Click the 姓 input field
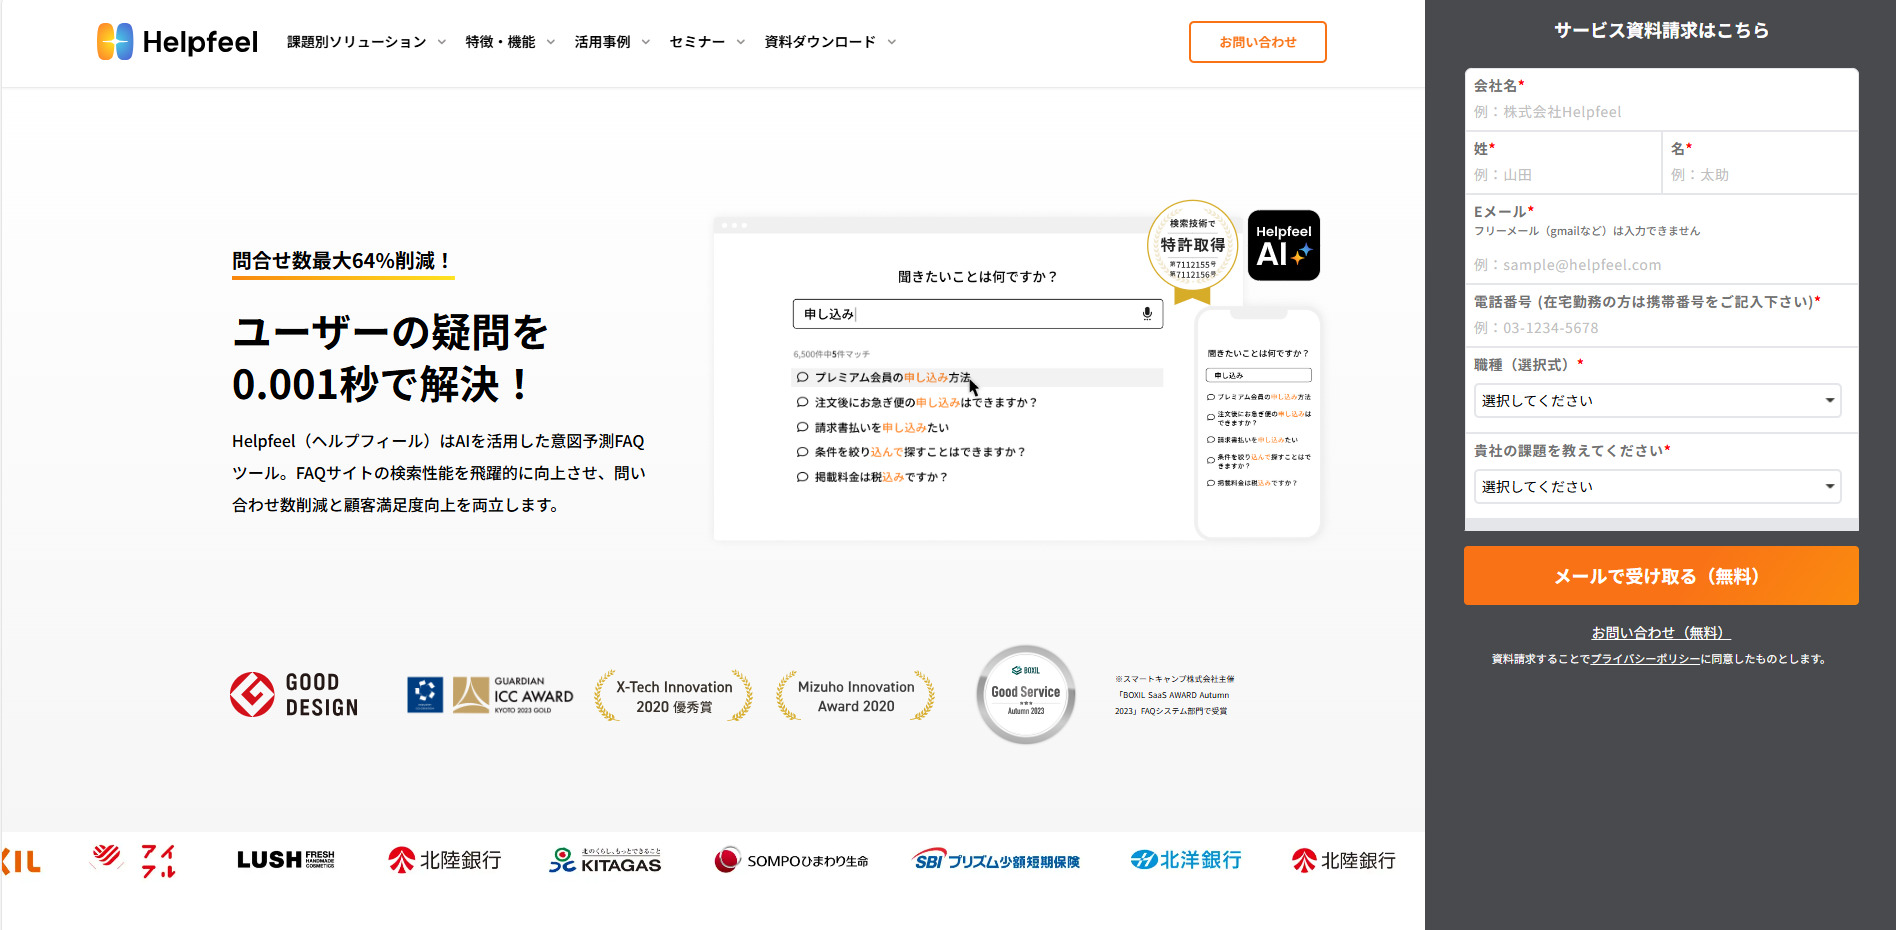 (1562, 175)
